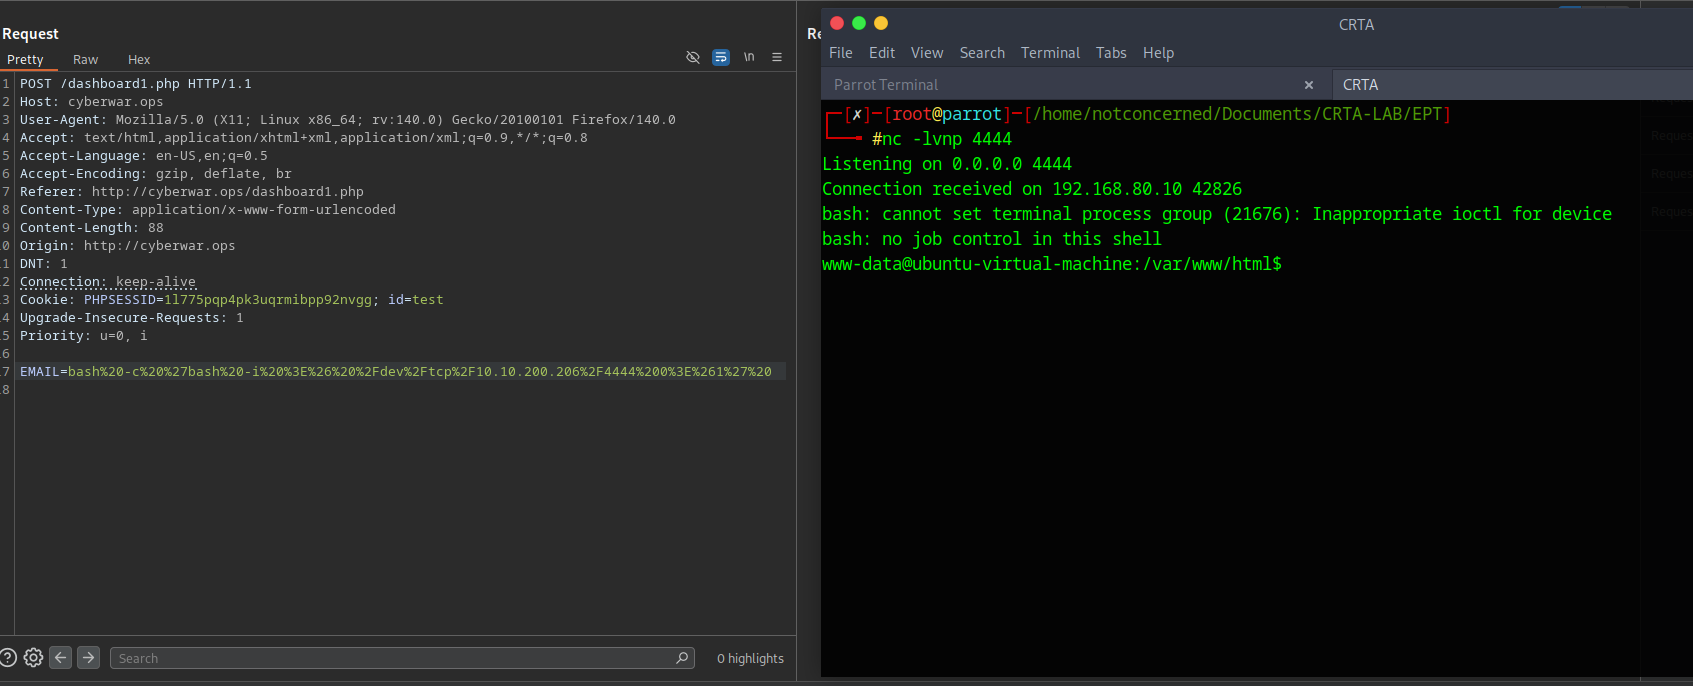The width and height of the screenshot is (1693, 686).
Task: Click the Origin header line
Action: point(127,246)
